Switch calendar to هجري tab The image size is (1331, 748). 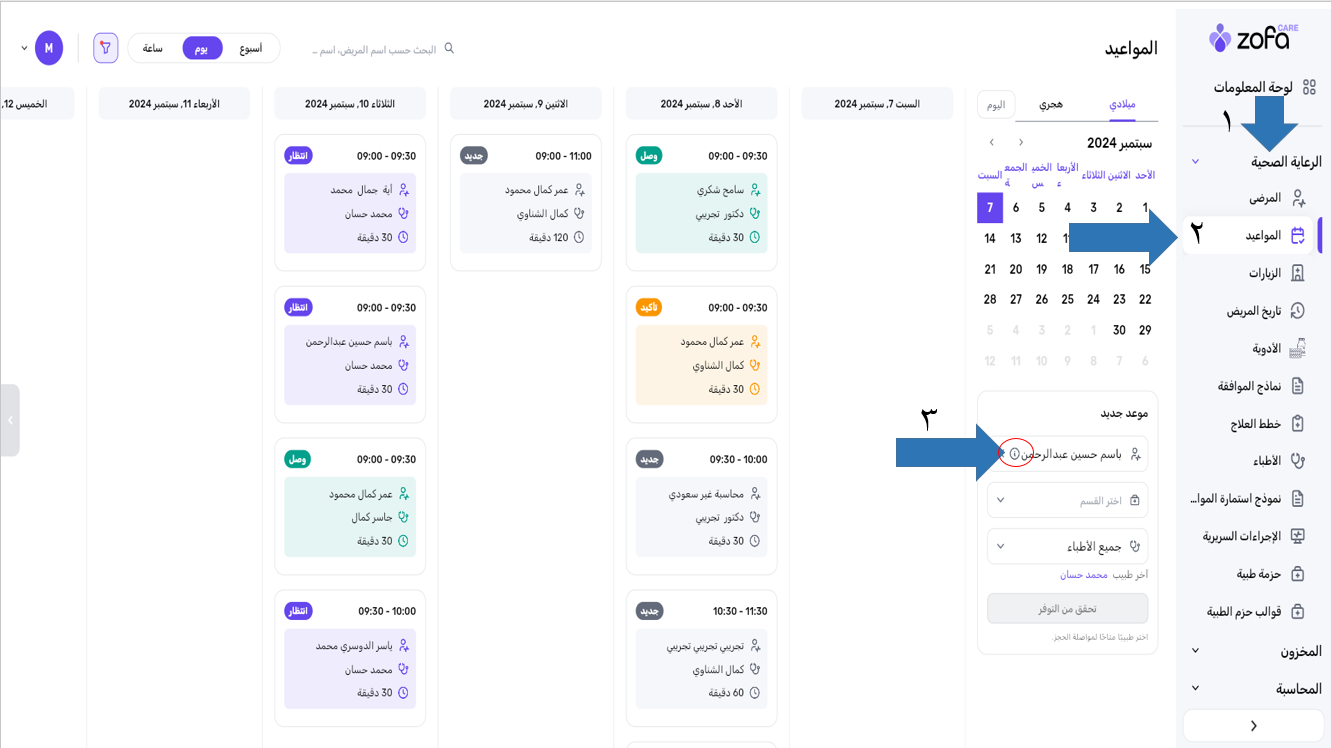1051,104
